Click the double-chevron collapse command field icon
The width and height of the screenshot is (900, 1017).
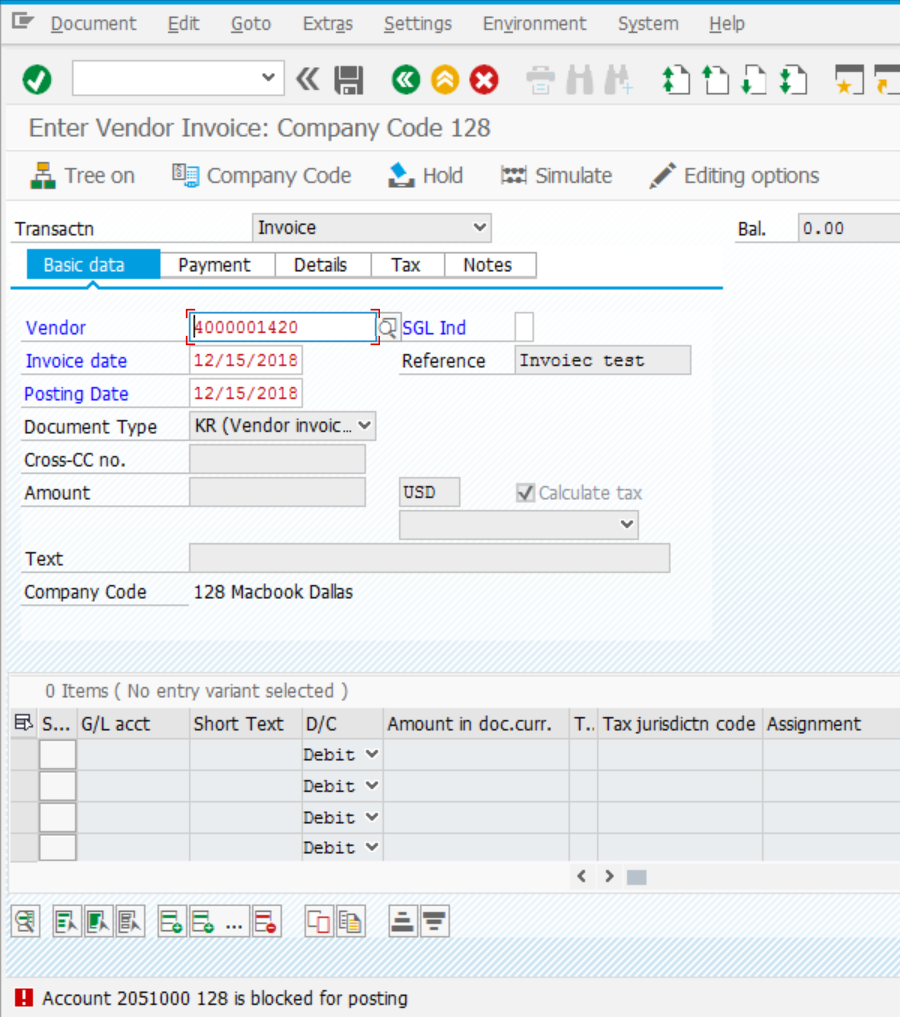307,80
